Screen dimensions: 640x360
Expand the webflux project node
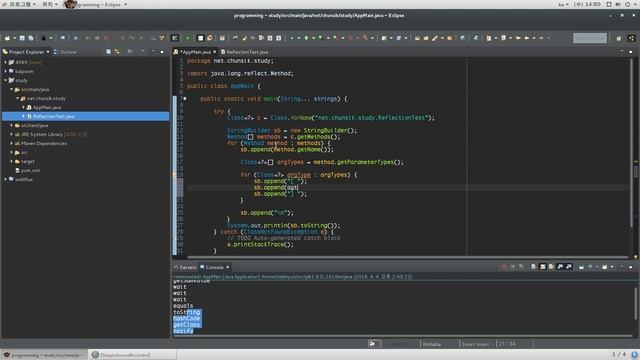click(6, 179)
